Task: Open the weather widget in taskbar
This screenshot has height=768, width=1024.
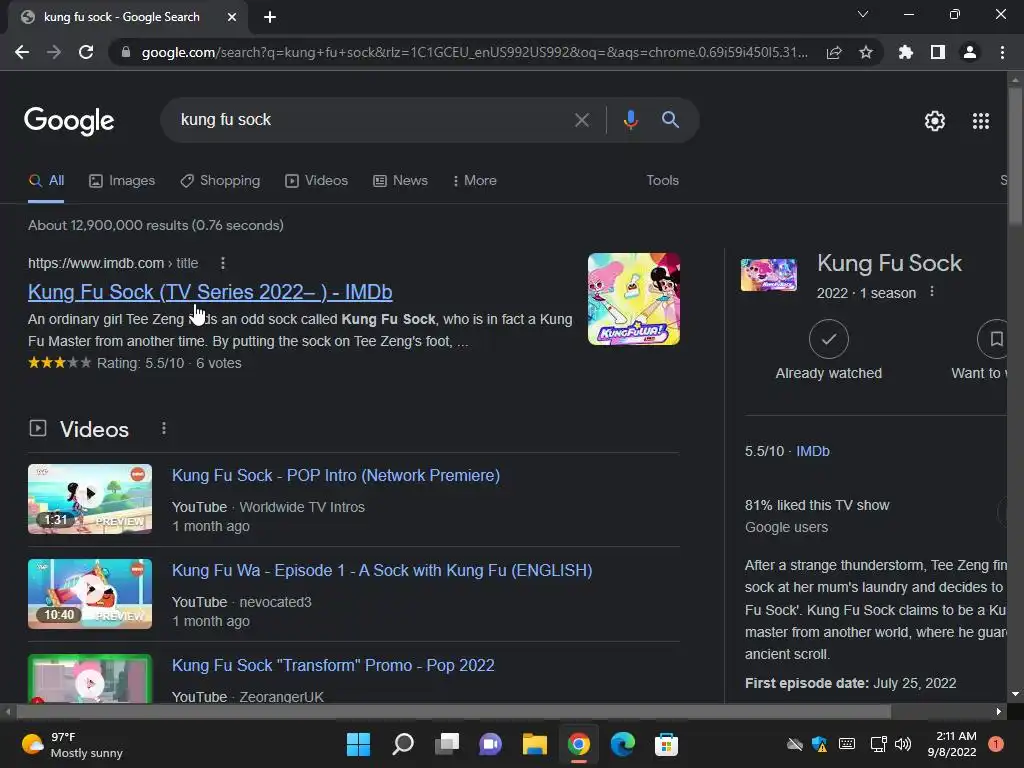Action: coord(72,745)
